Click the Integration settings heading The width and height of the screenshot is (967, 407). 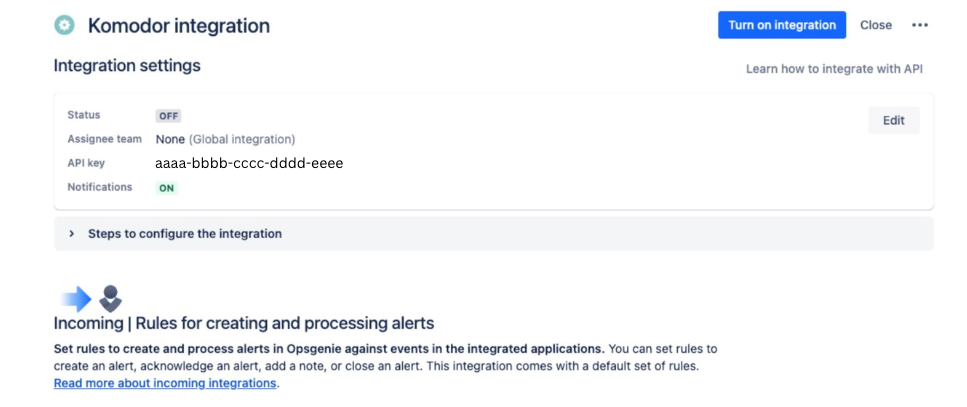pos(127,65)
